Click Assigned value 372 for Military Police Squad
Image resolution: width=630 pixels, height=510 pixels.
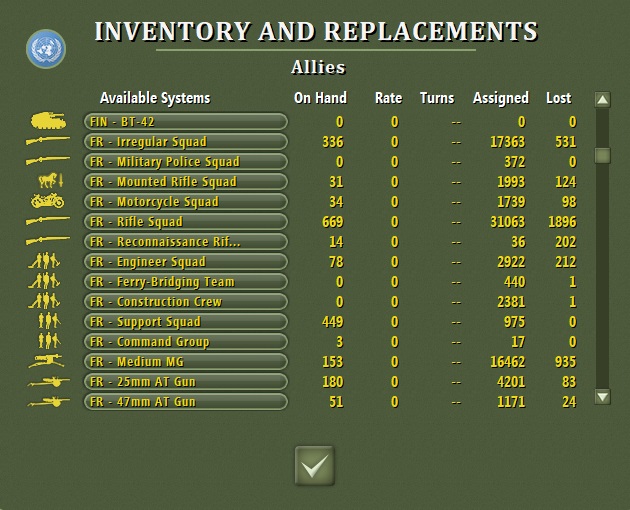tap(515, 162)
